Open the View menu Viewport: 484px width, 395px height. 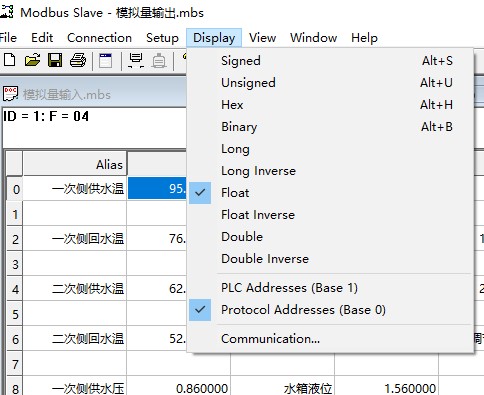tap(263, 38)
